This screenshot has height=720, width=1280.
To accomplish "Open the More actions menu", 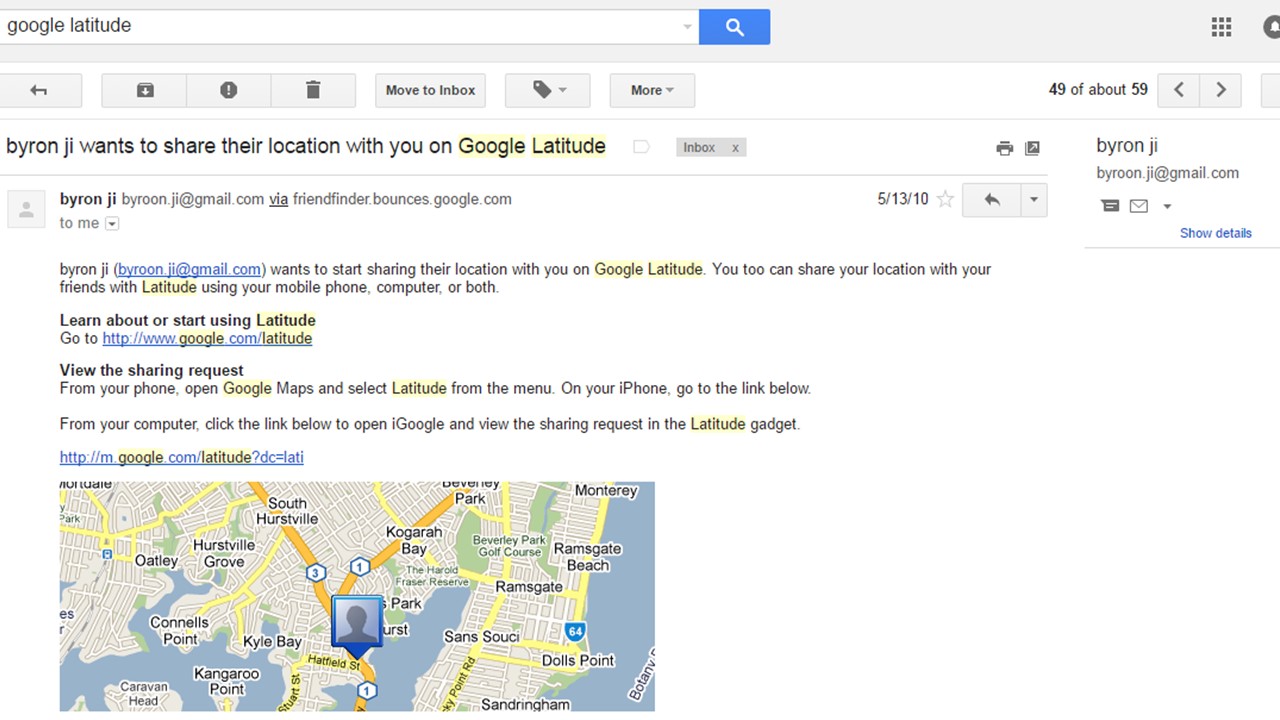I will 652,90.
